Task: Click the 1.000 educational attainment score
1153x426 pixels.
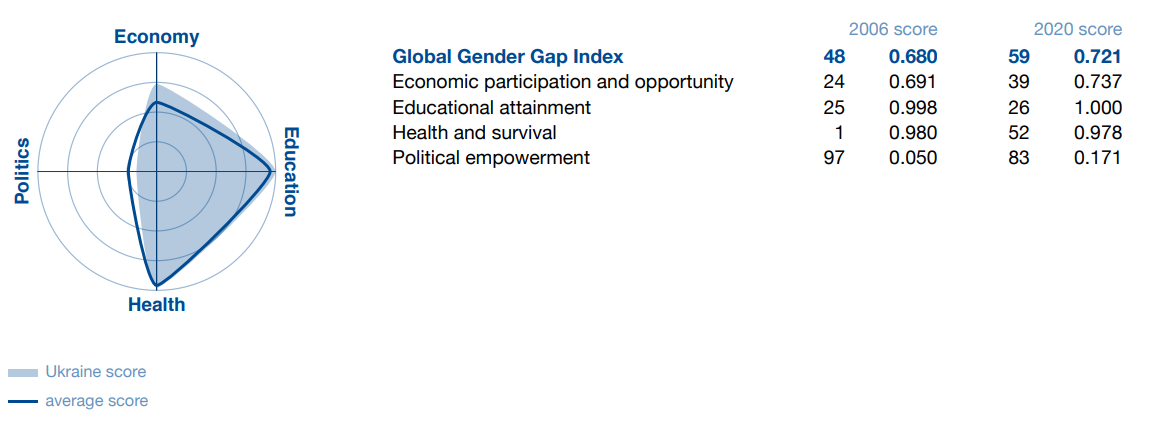Action: 1098,107
